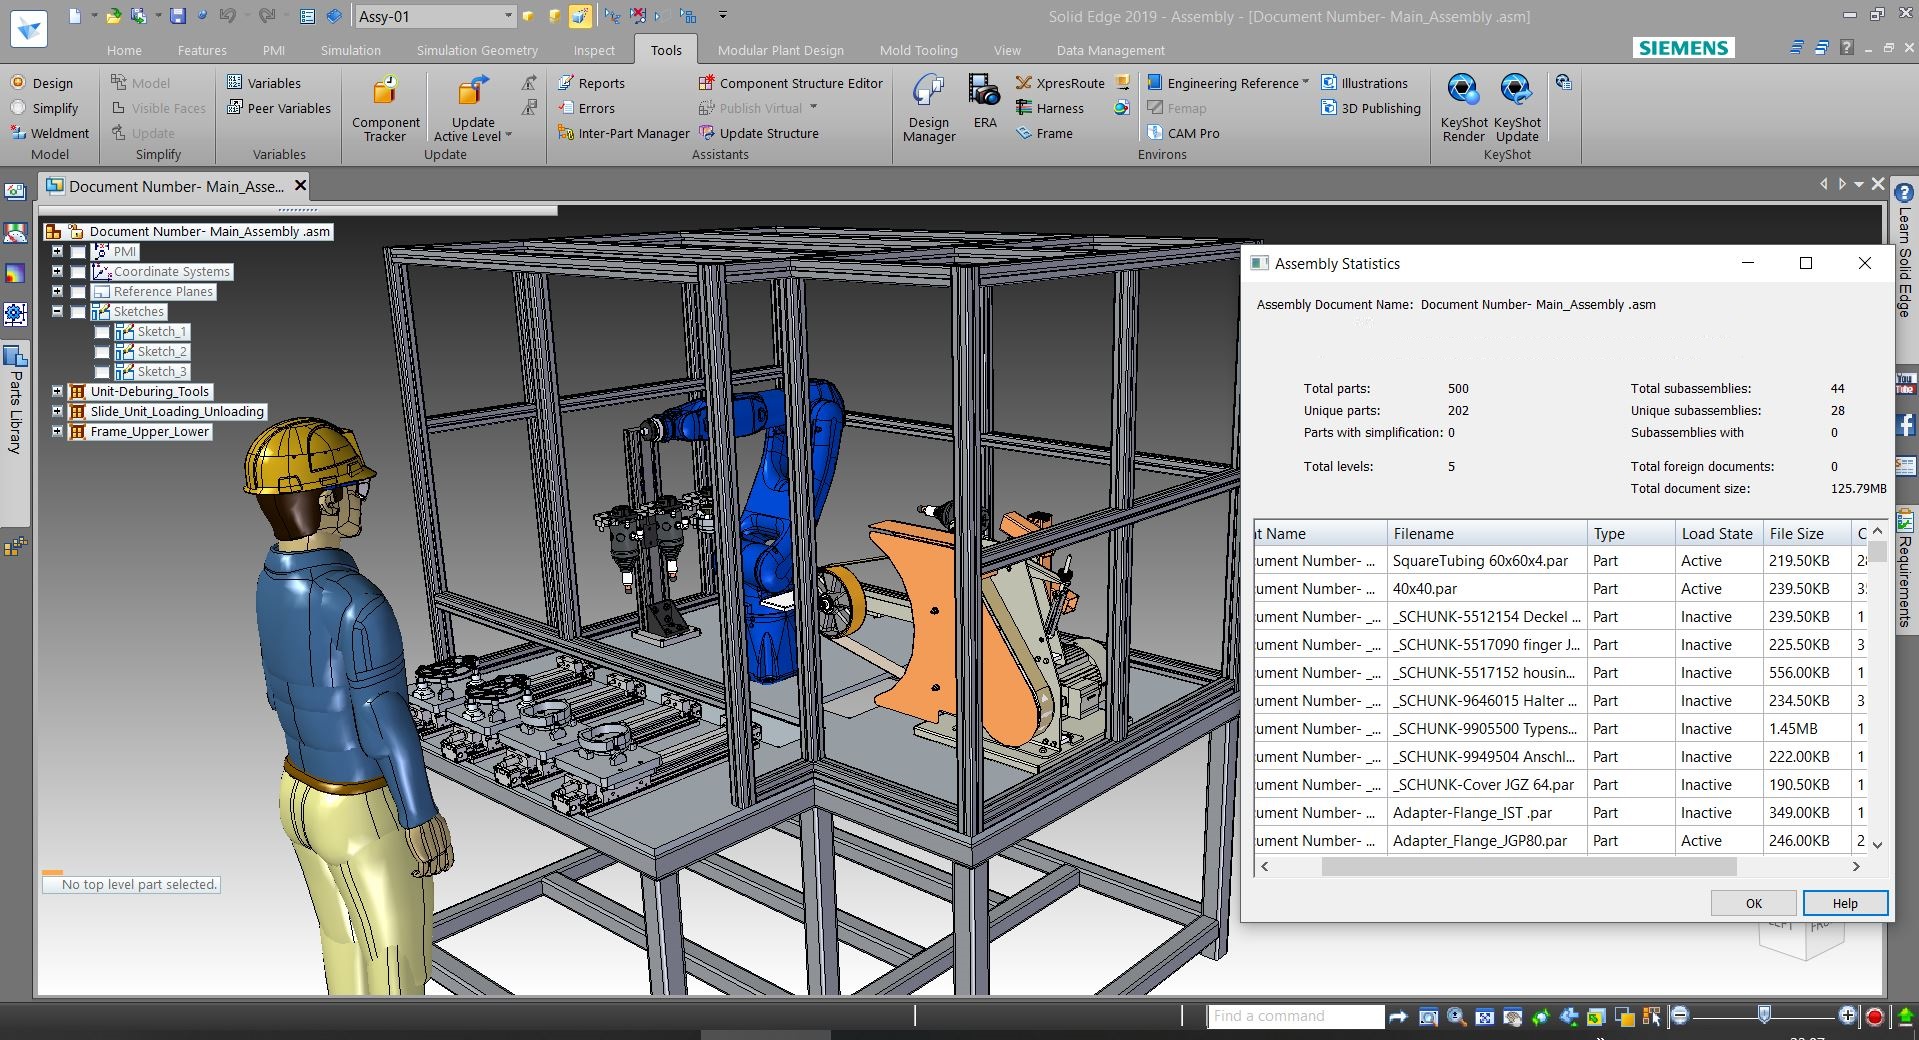Image resolution: width=1919 pixels, height=1040 pixels.
Task: Sort statistics table by Type column
Action: [x=1631, y=533]
